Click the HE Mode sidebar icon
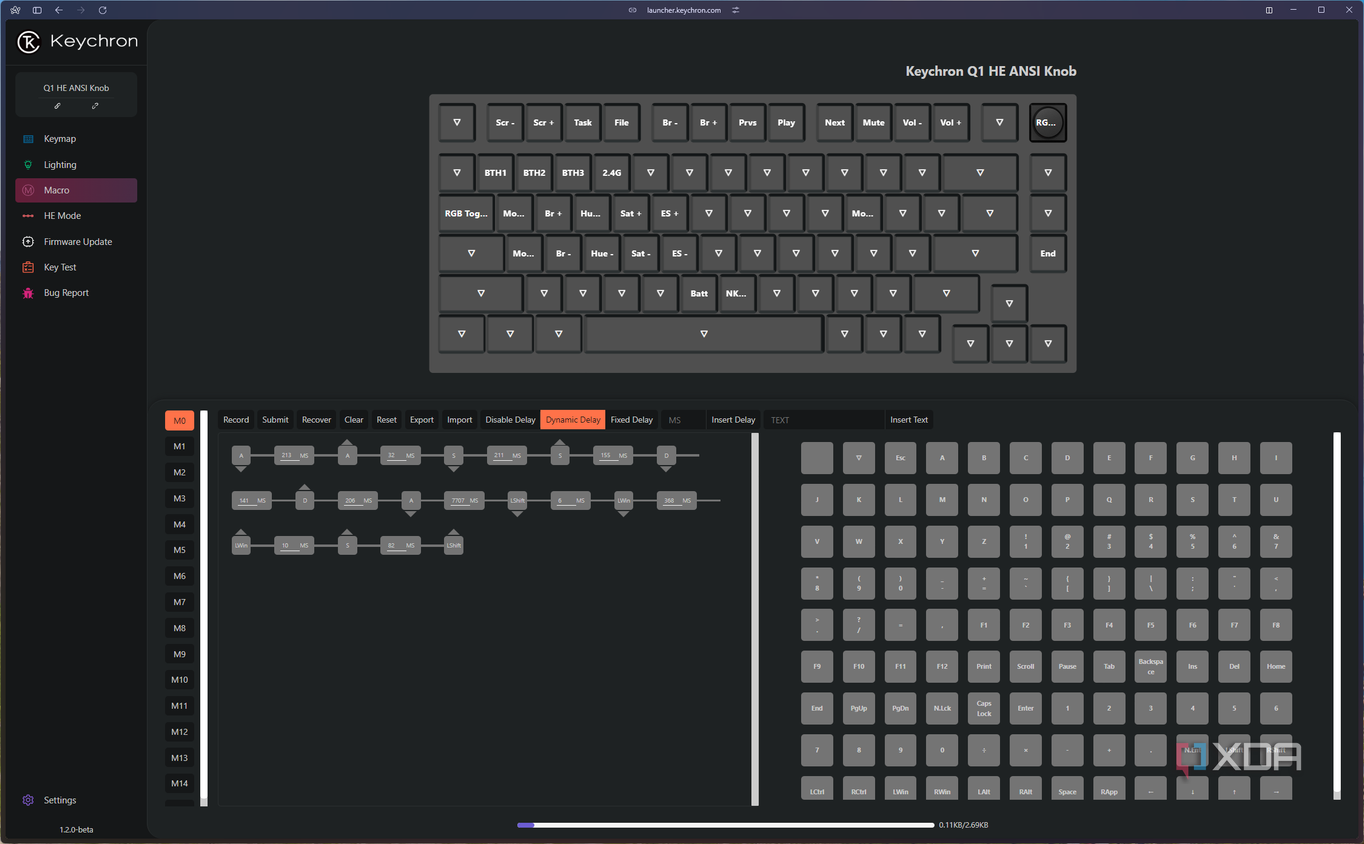The height and width of the screenshot is (844, 1364). [28, 216]
